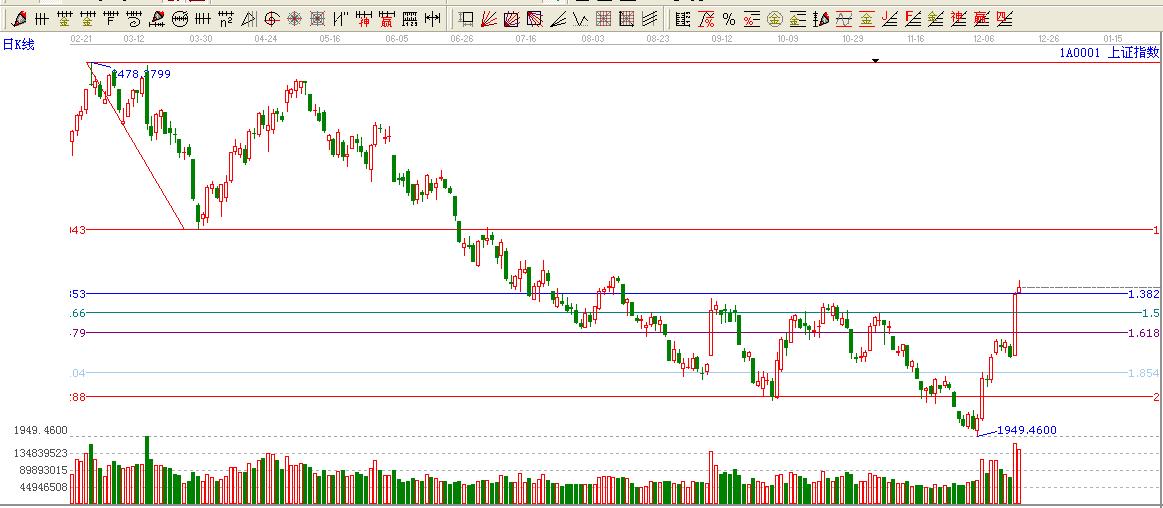Click the 1A0001 上证指数 stock name
1163x508 pixels.
coord(1109,53)
